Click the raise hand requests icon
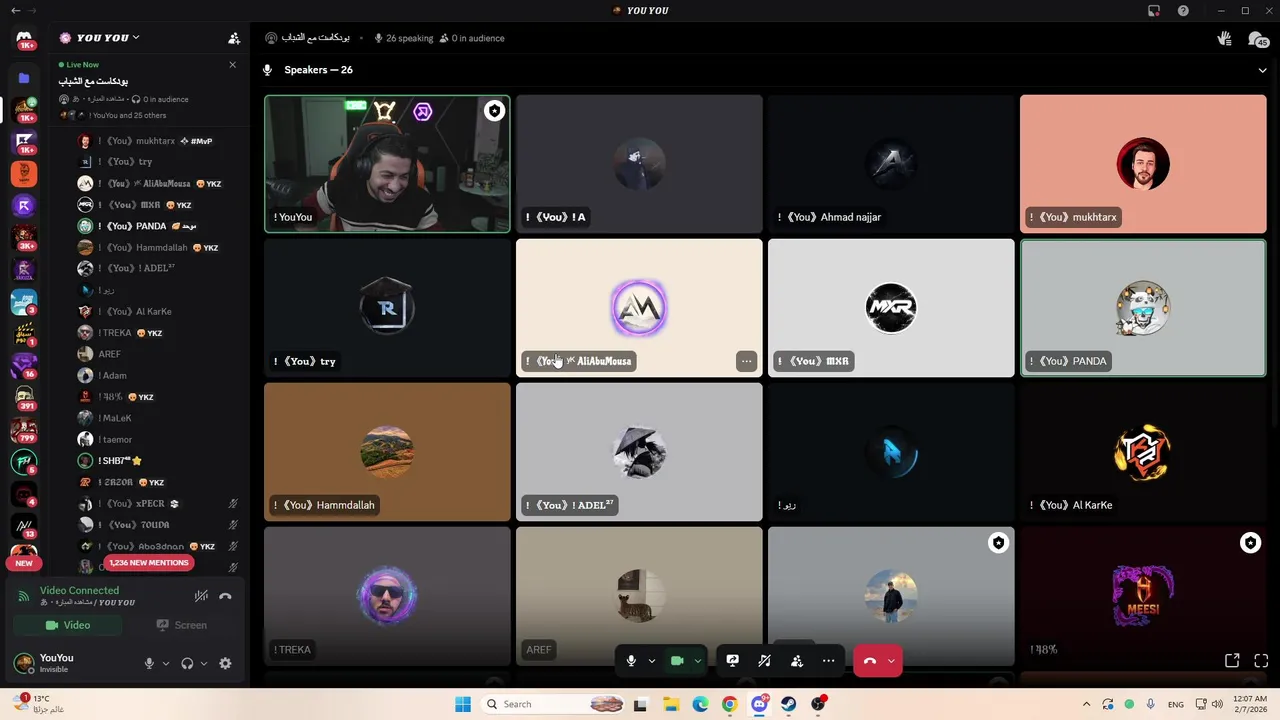 [1224, 39]
